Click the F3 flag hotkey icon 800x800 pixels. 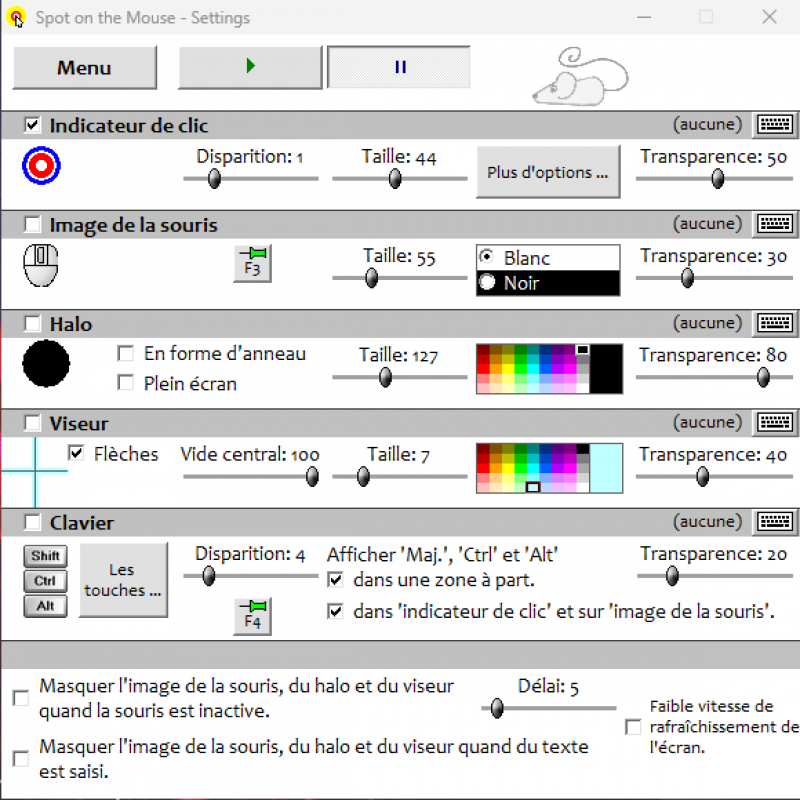tap(252, 263)
